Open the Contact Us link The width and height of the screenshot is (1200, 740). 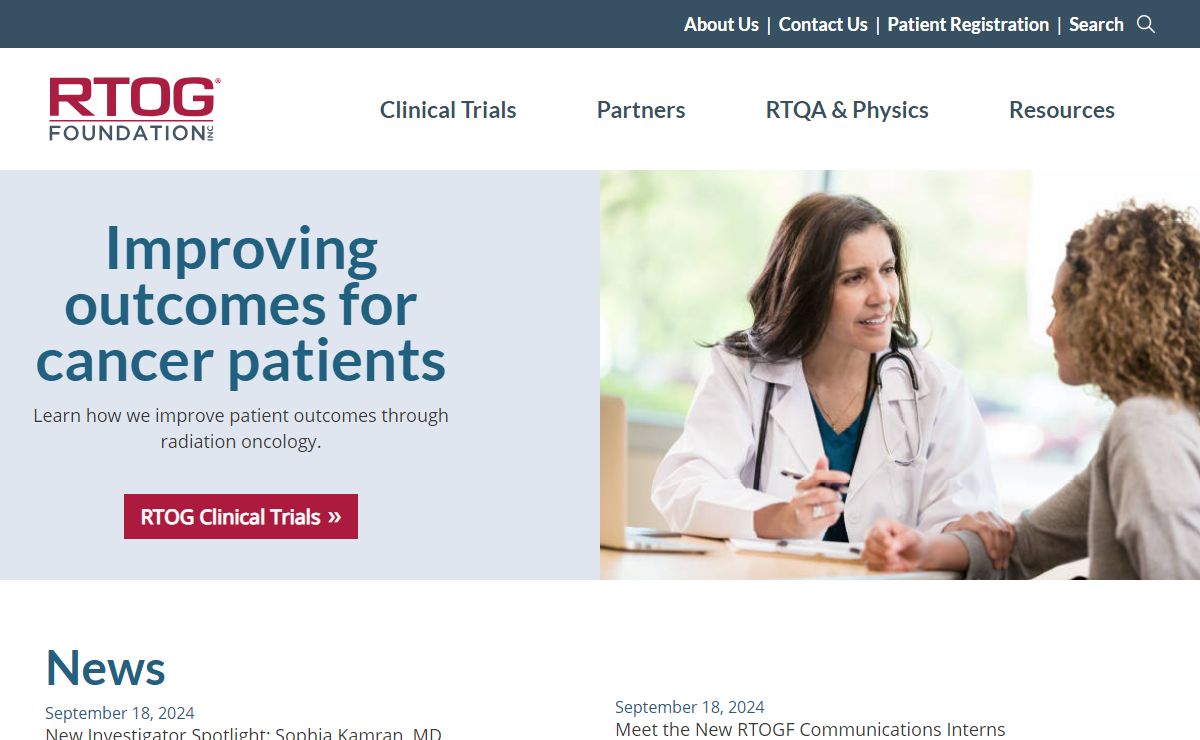(x=823, y=24)
